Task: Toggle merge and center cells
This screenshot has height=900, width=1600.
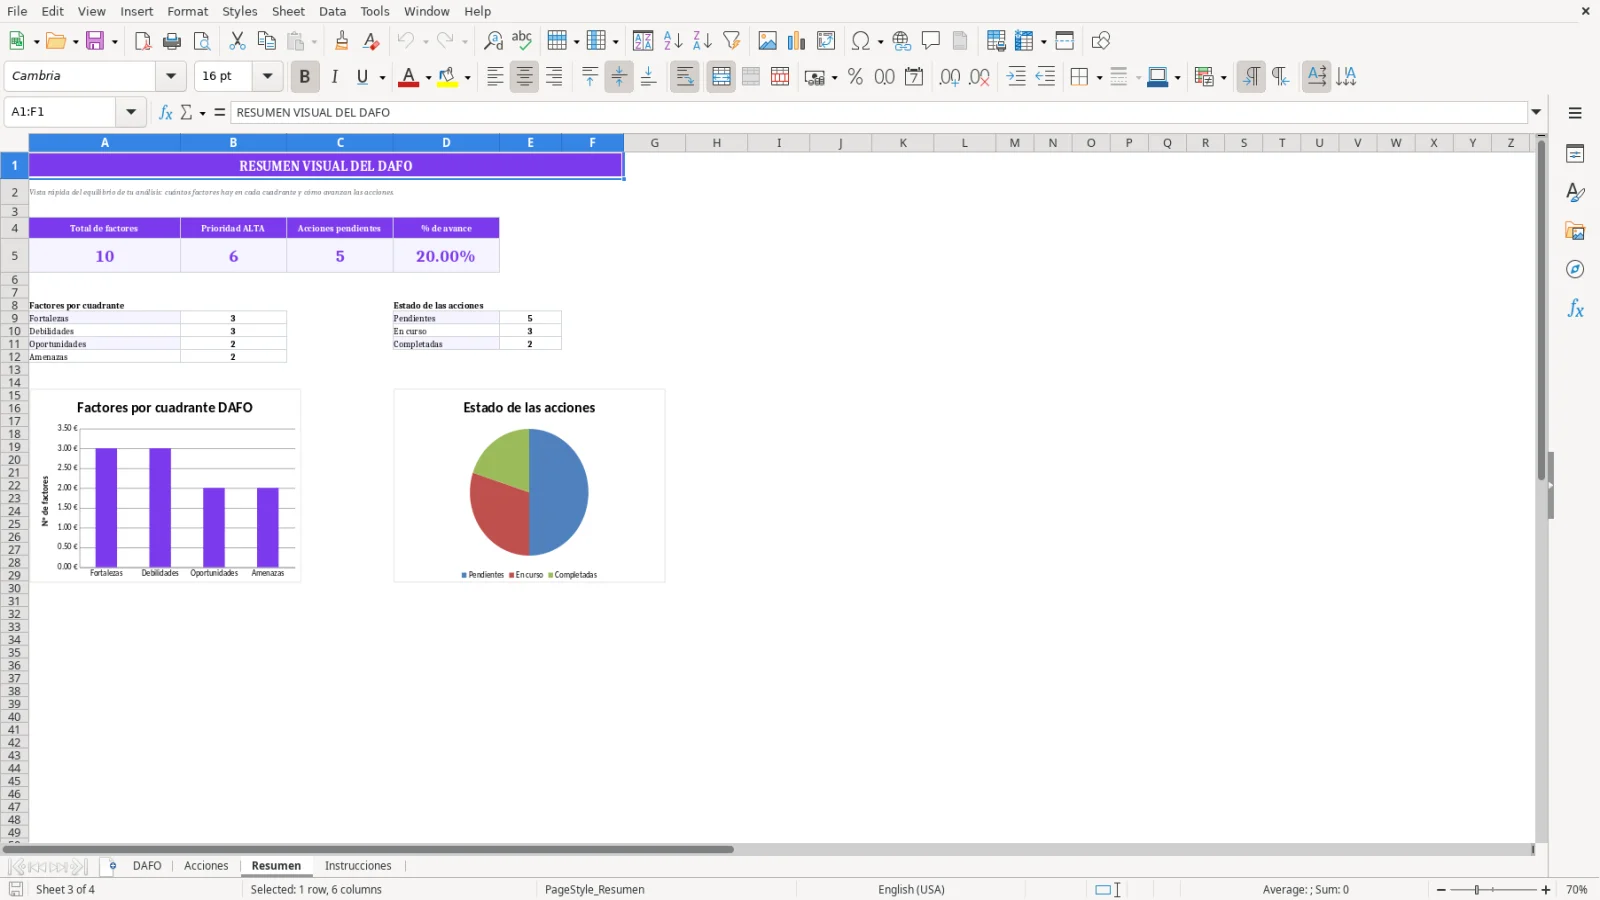Action: pos(721,77)
